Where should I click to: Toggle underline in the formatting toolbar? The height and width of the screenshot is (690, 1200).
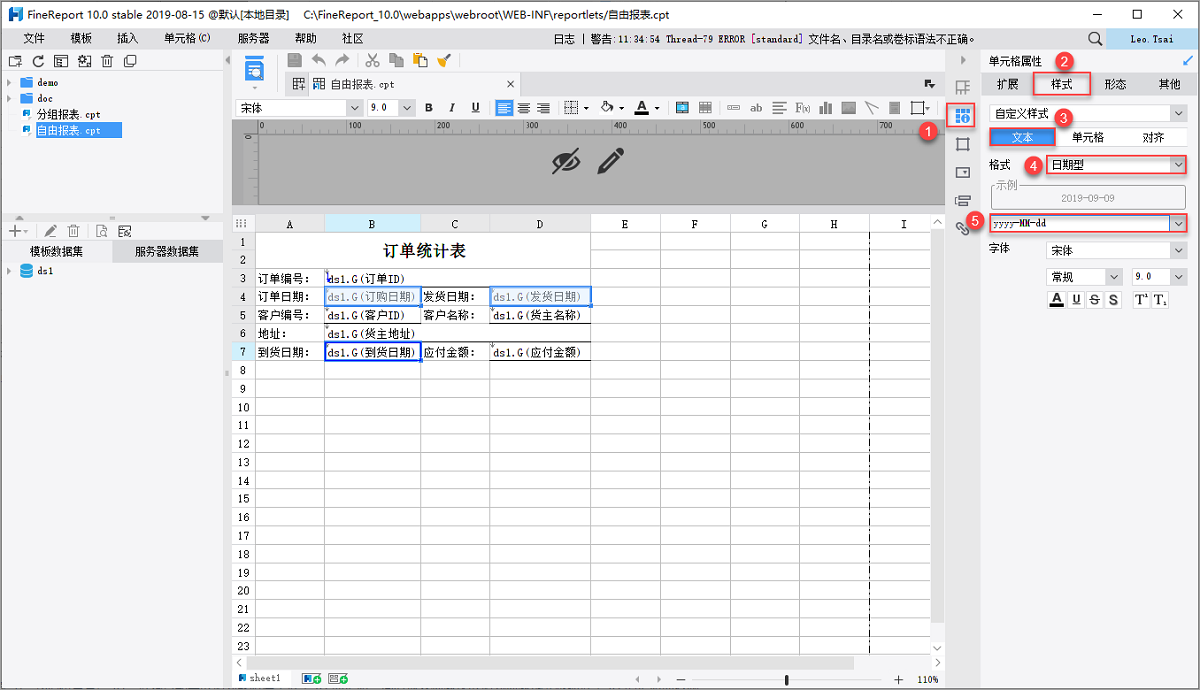475,108
